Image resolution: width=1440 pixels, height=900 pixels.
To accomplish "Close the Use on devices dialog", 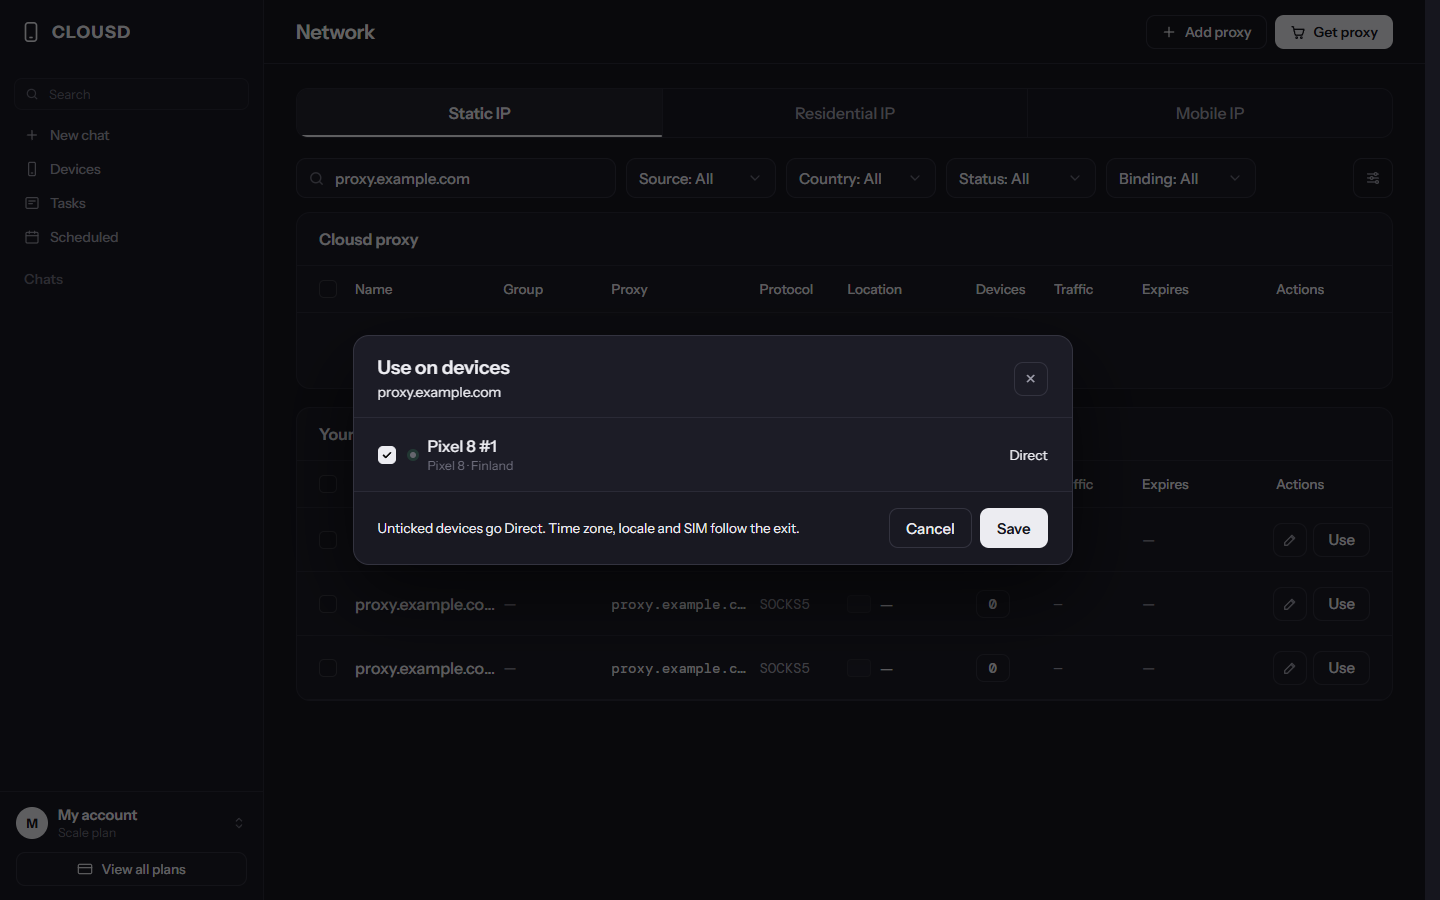I will point(1030,379).
